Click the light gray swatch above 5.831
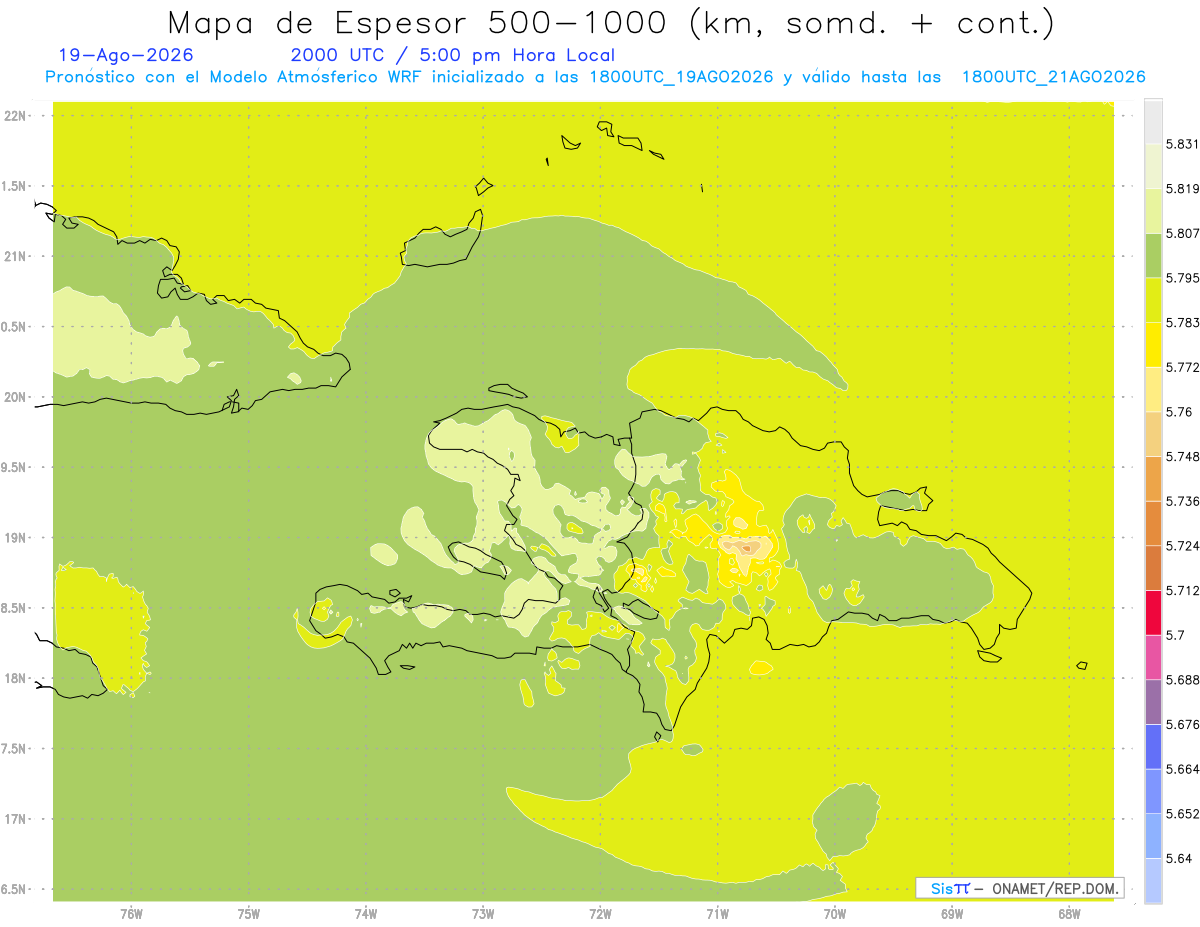This screenshot has height=927, width=1200. point(1153,122)
